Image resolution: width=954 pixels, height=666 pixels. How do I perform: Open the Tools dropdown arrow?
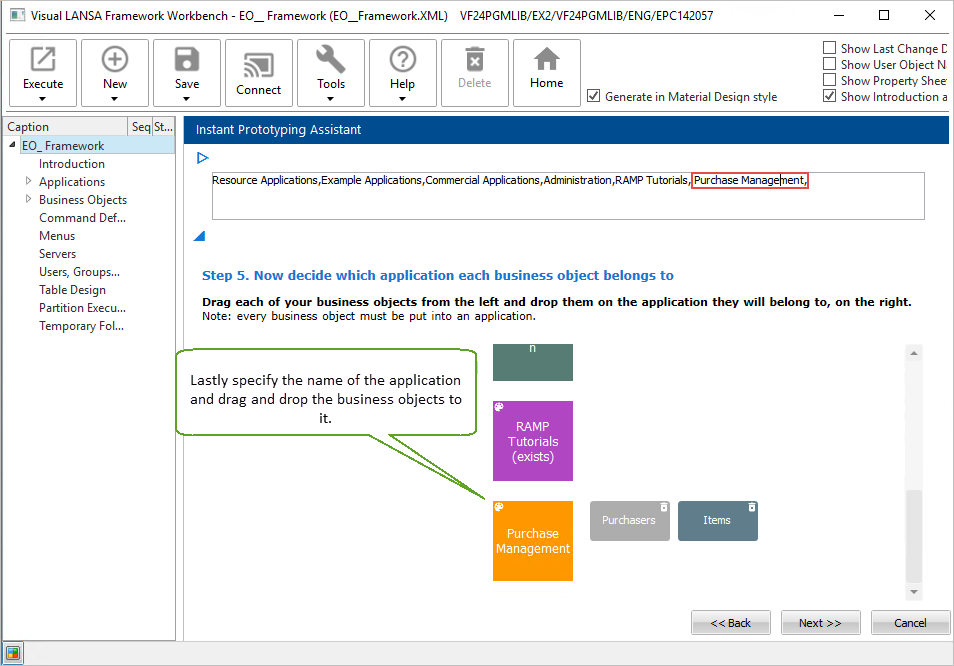click(330, 99)
